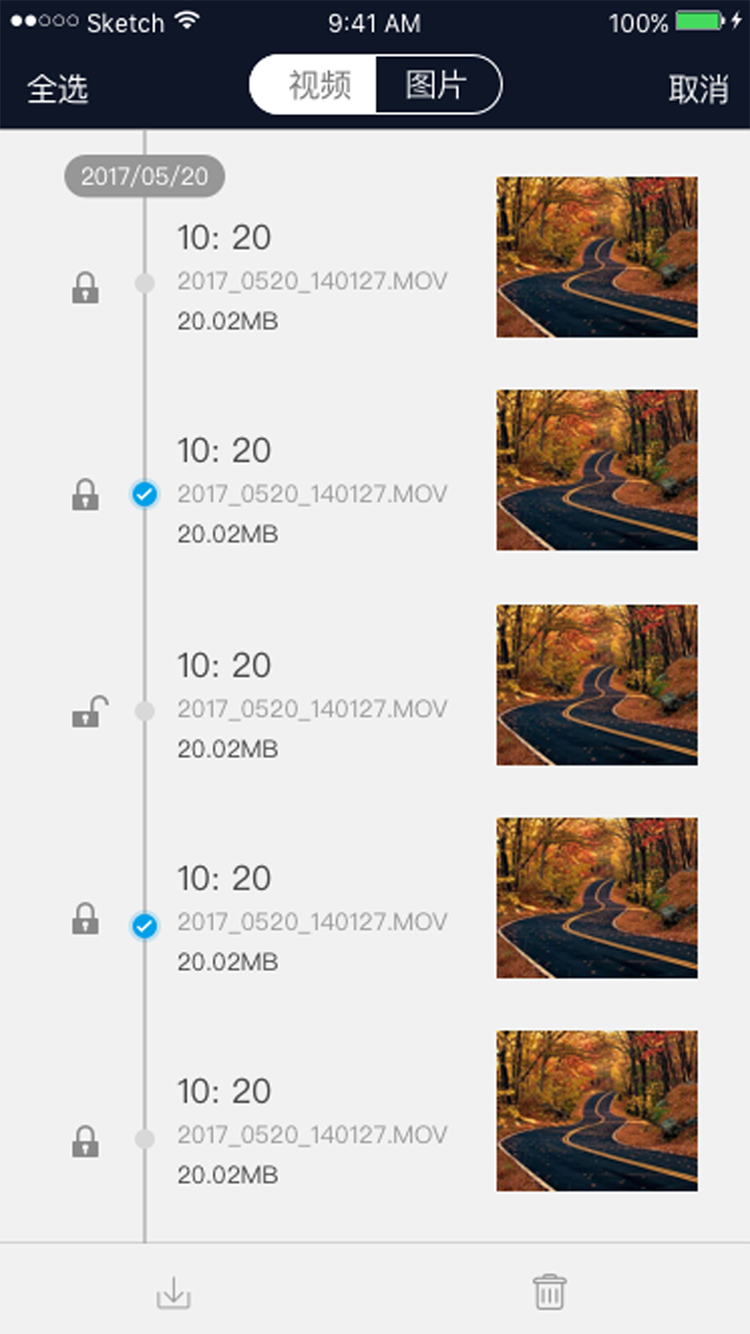Select the third video's timeline dot
This screenshot has height=1334, width=750.
point(145,711)
